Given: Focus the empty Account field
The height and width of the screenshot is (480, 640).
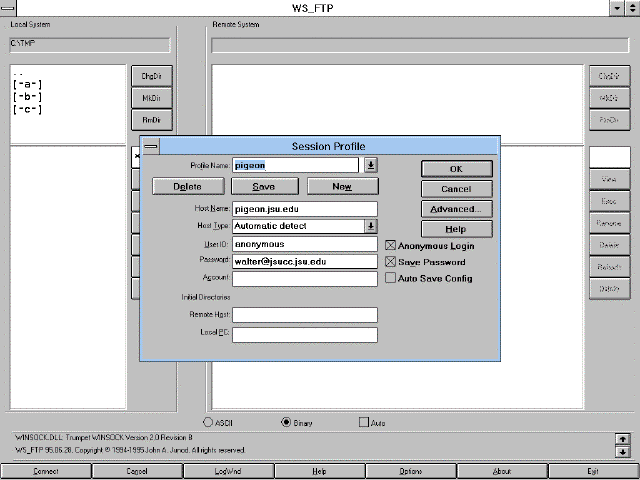Looking at the screenshot, I should coord(305,279).
